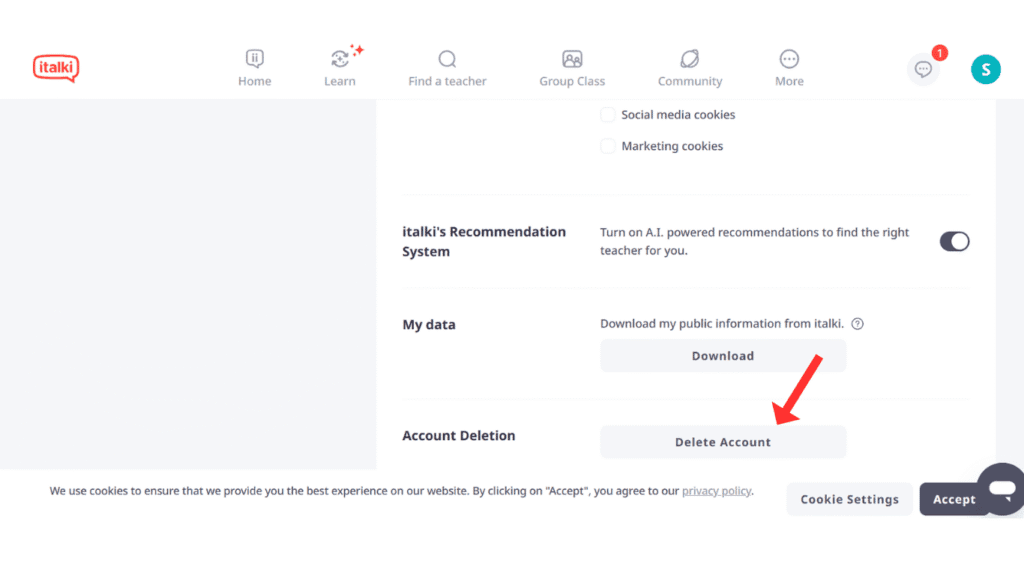This screenshot has height=576, width=1024.
Task: Select the Find a teacher label
Action: 447,82
